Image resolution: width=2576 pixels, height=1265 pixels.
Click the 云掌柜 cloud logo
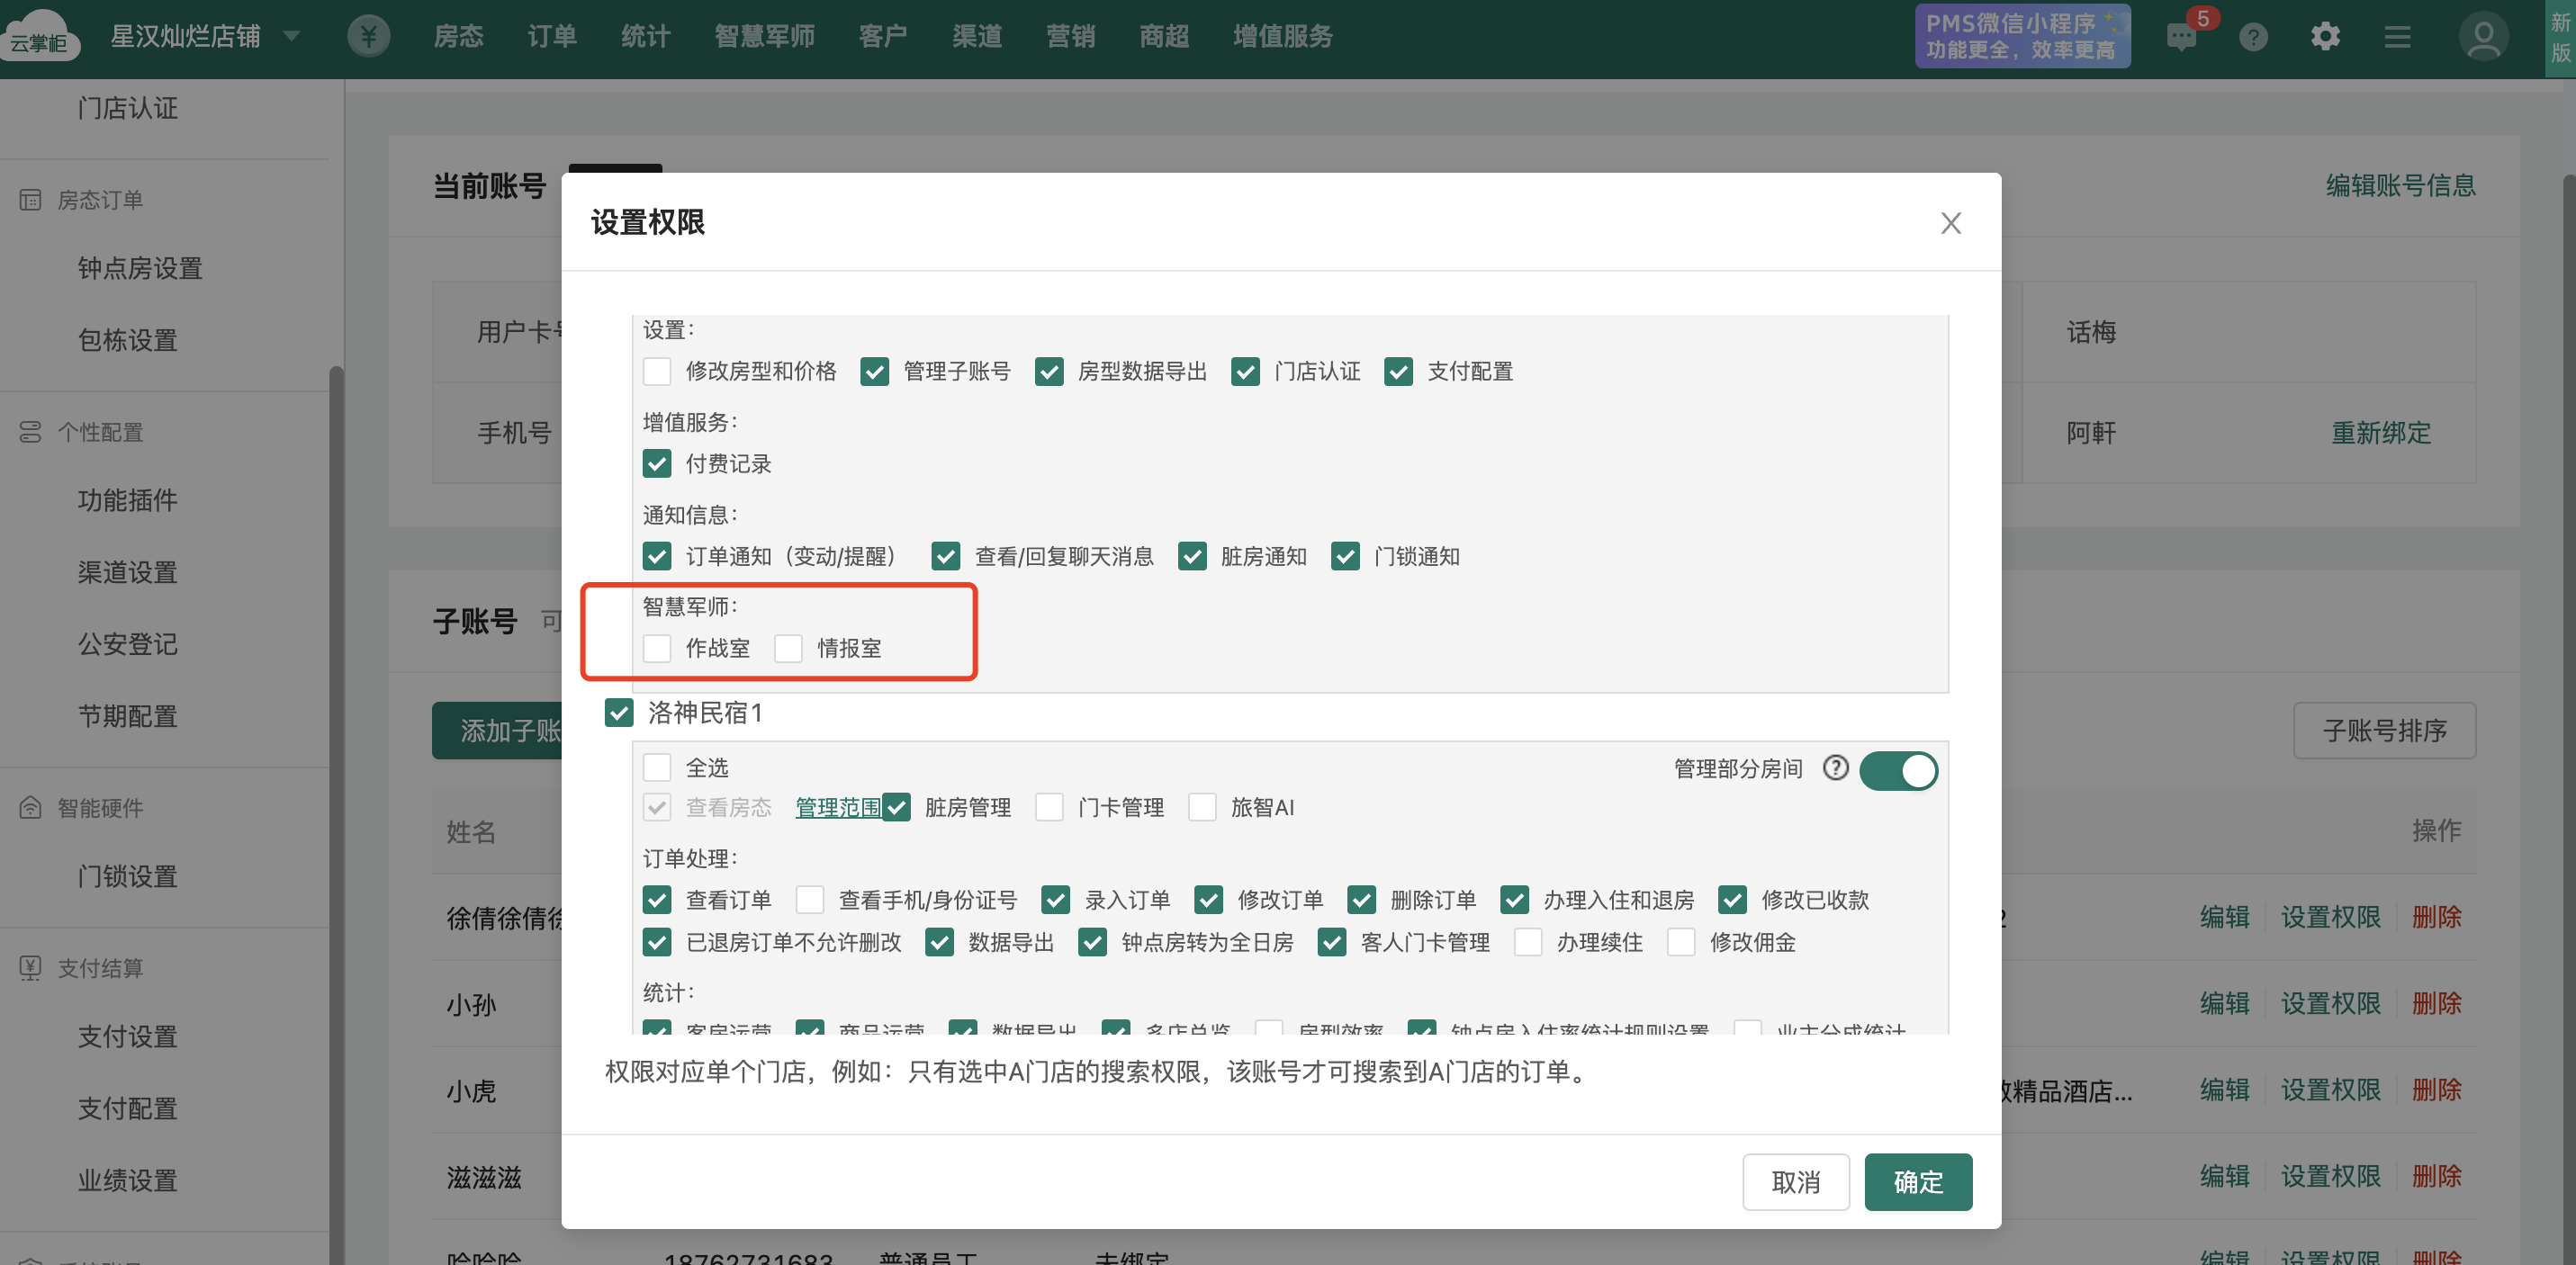[40, 36]
